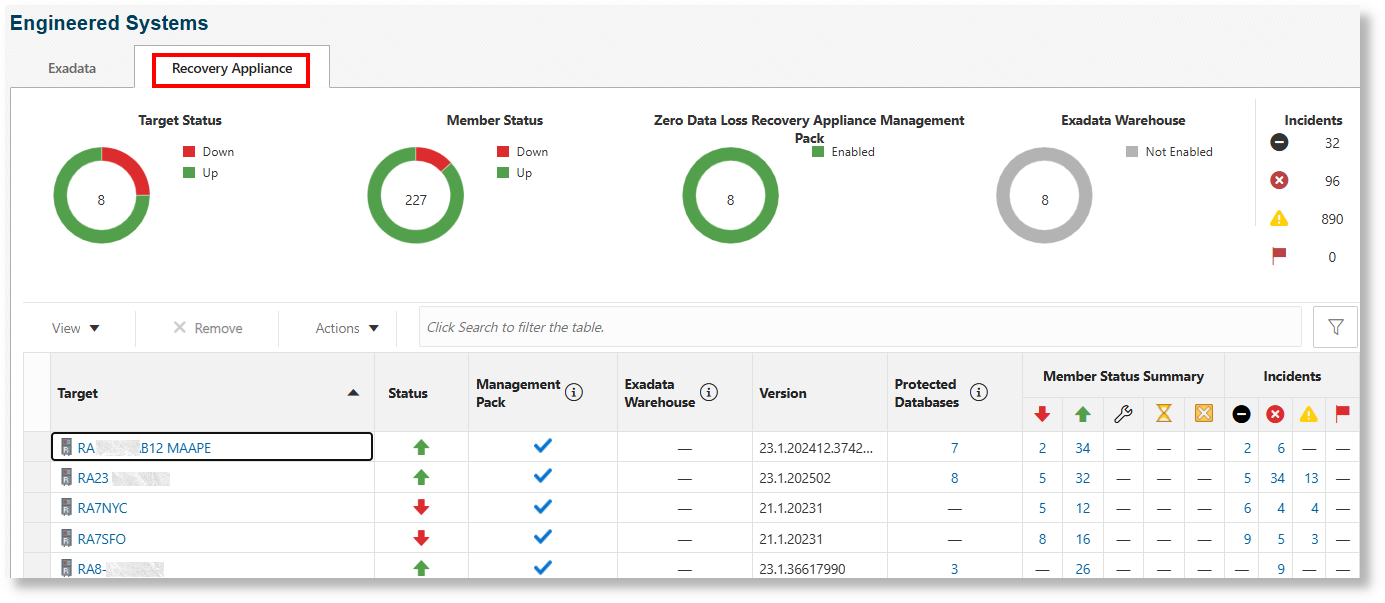
Task: Click the Member Status donut chart
Action: pos(415,195)
